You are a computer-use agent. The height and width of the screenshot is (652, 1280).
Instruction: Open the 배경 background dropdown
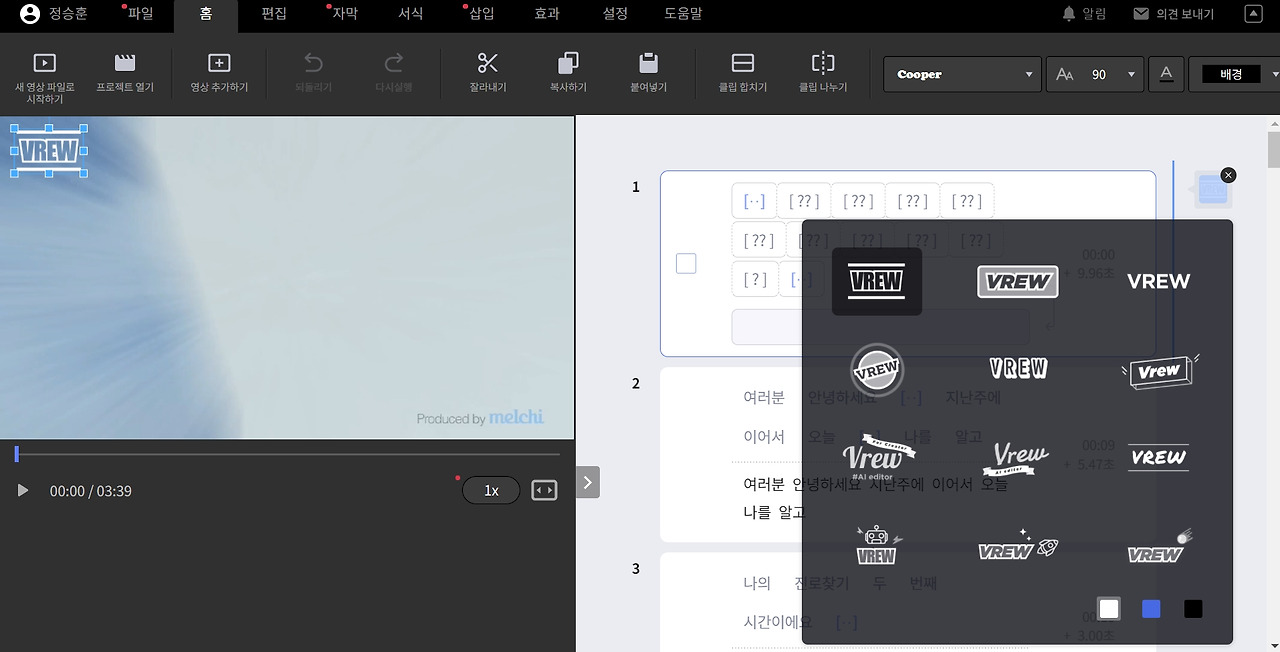tap(1235, 74)
